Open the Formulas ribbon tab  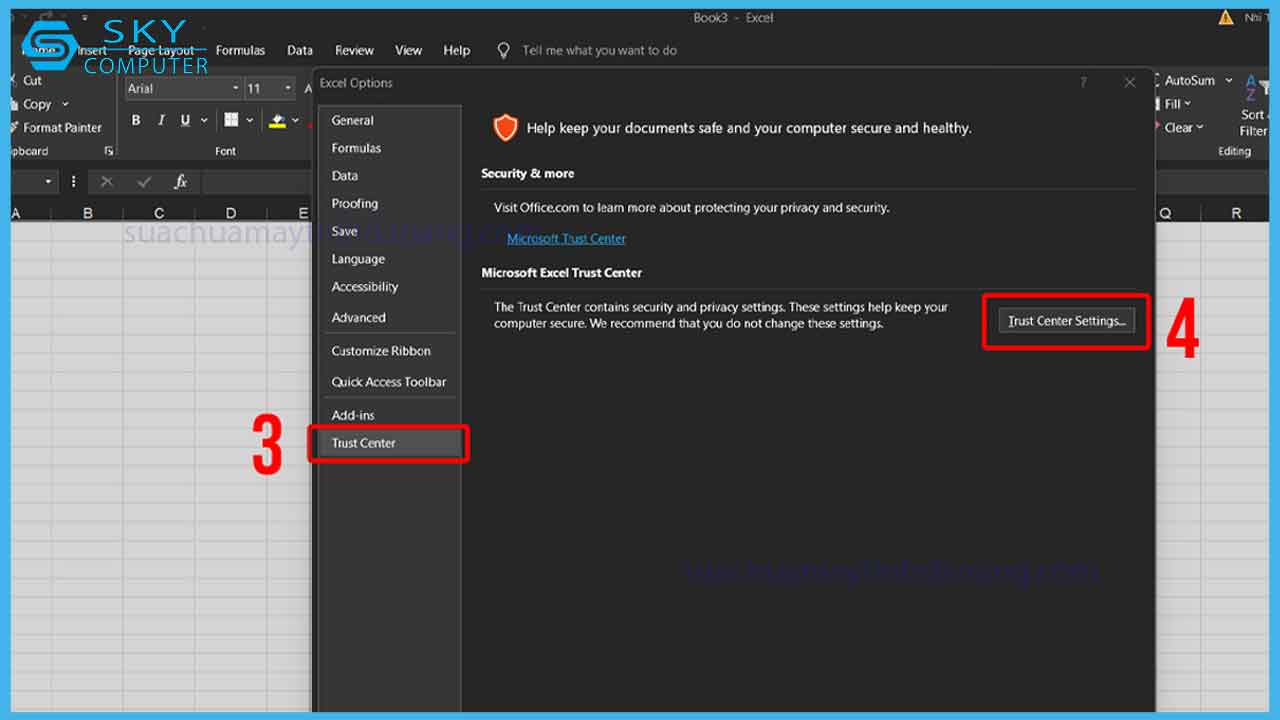pyautogui.click(x=240, y=50)
